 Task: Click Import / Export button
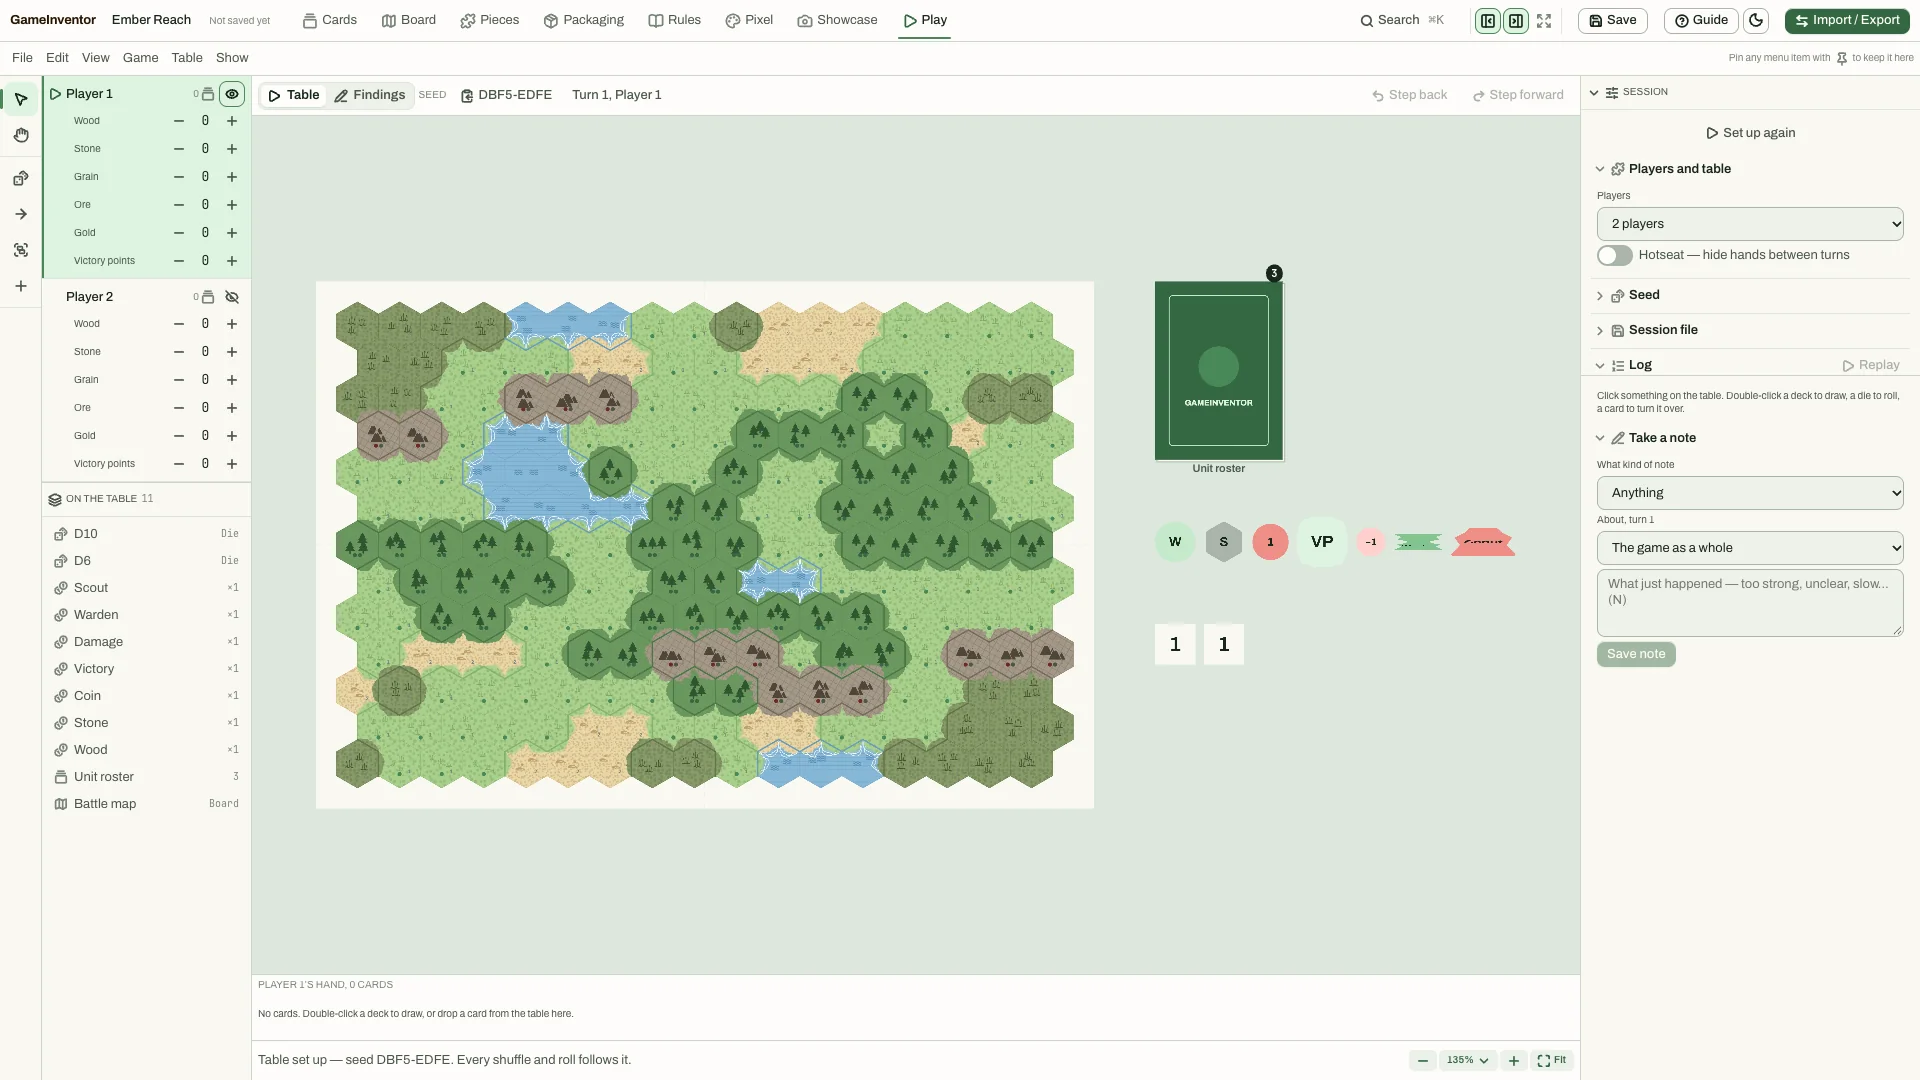1847,20
